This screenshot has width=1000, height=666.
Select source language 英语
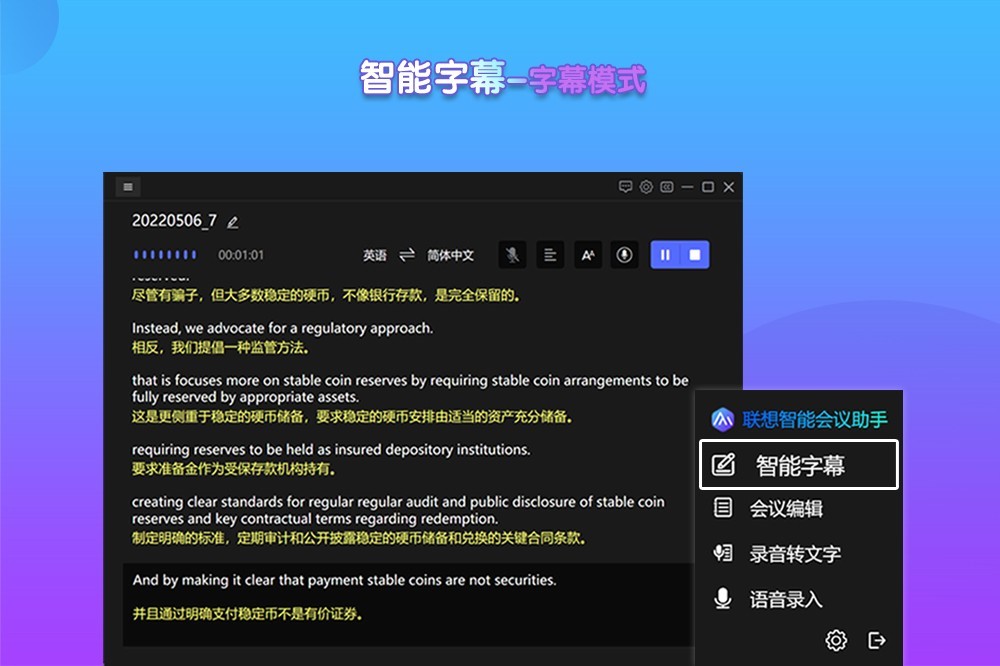(375, 255)
